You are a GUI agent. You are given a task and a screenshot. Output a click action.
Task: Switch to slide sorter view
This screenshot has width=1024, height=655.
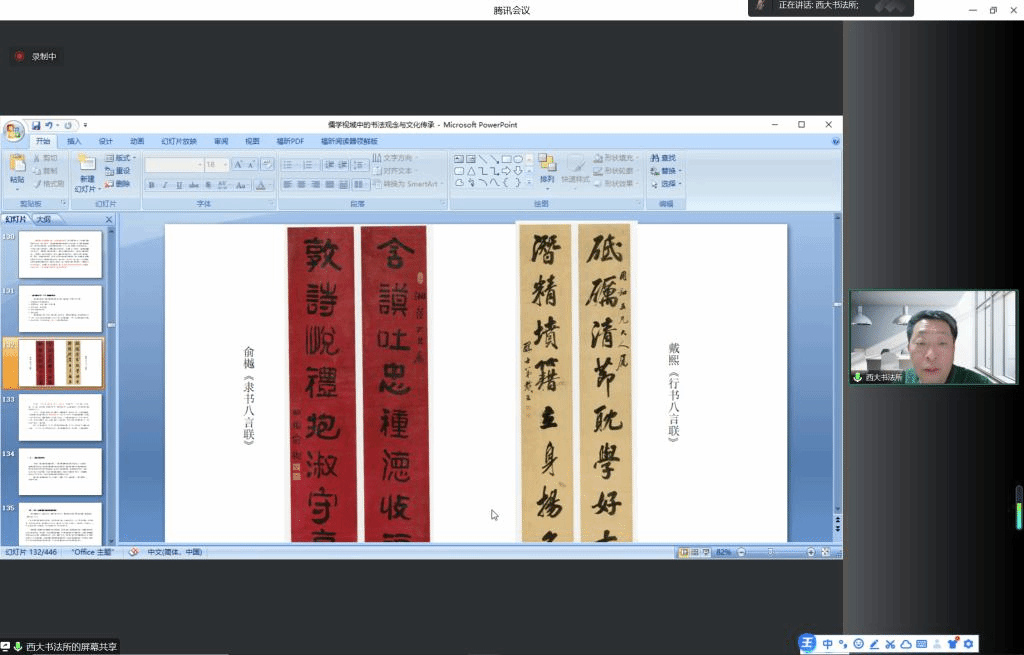coord(695,552)
